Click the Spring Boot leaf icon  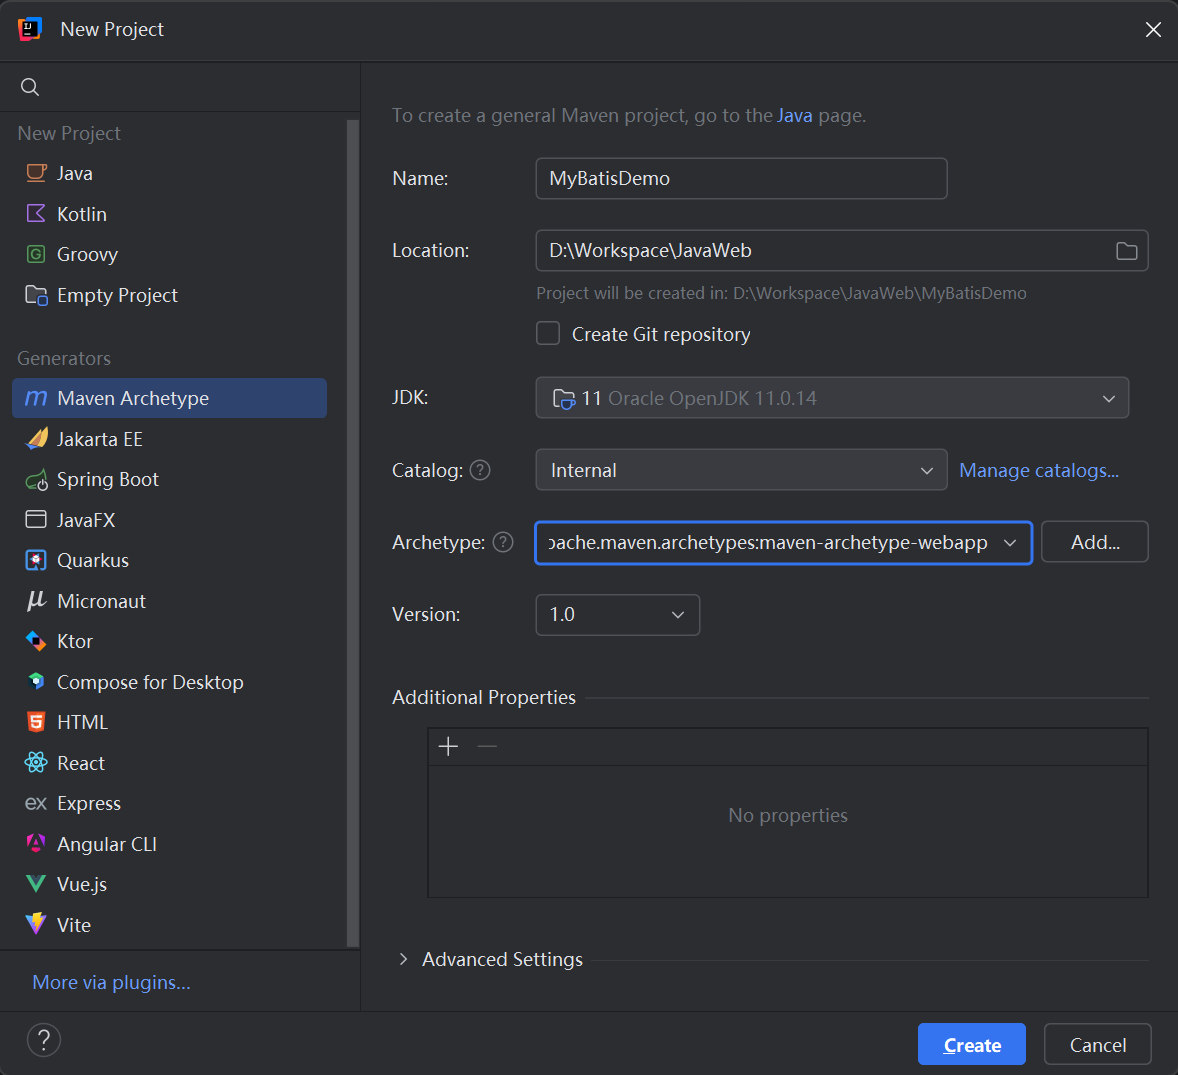(x=36, y=479)
